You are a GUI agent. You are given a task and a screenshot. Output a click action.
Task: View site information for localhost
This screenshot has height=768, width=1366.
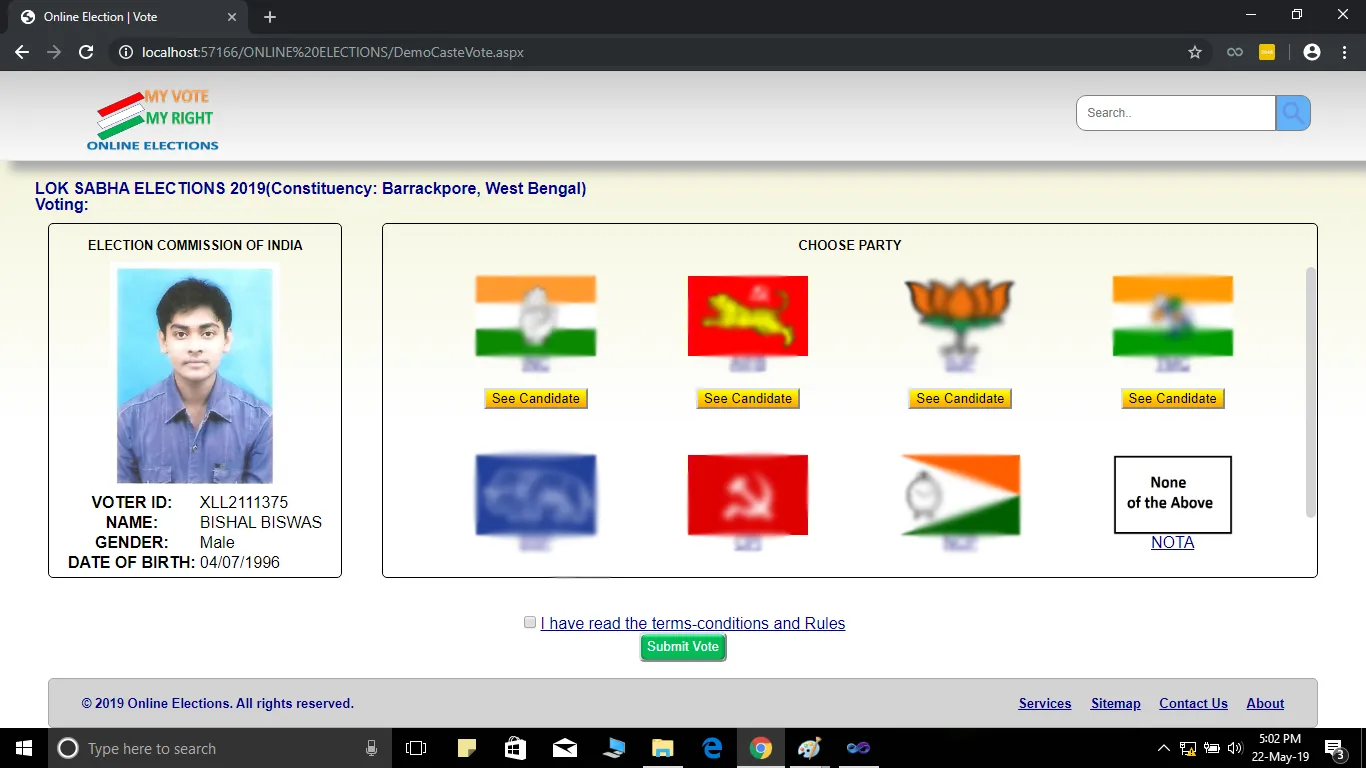coord(126,52)
